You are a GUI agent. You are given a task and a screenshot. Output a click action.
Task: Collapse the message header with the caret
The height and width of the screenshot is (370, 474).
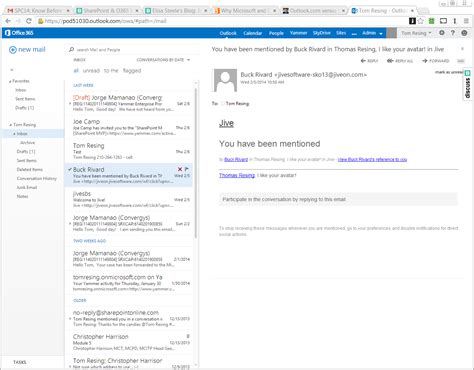pyautogui.click(x=462, y=49)
